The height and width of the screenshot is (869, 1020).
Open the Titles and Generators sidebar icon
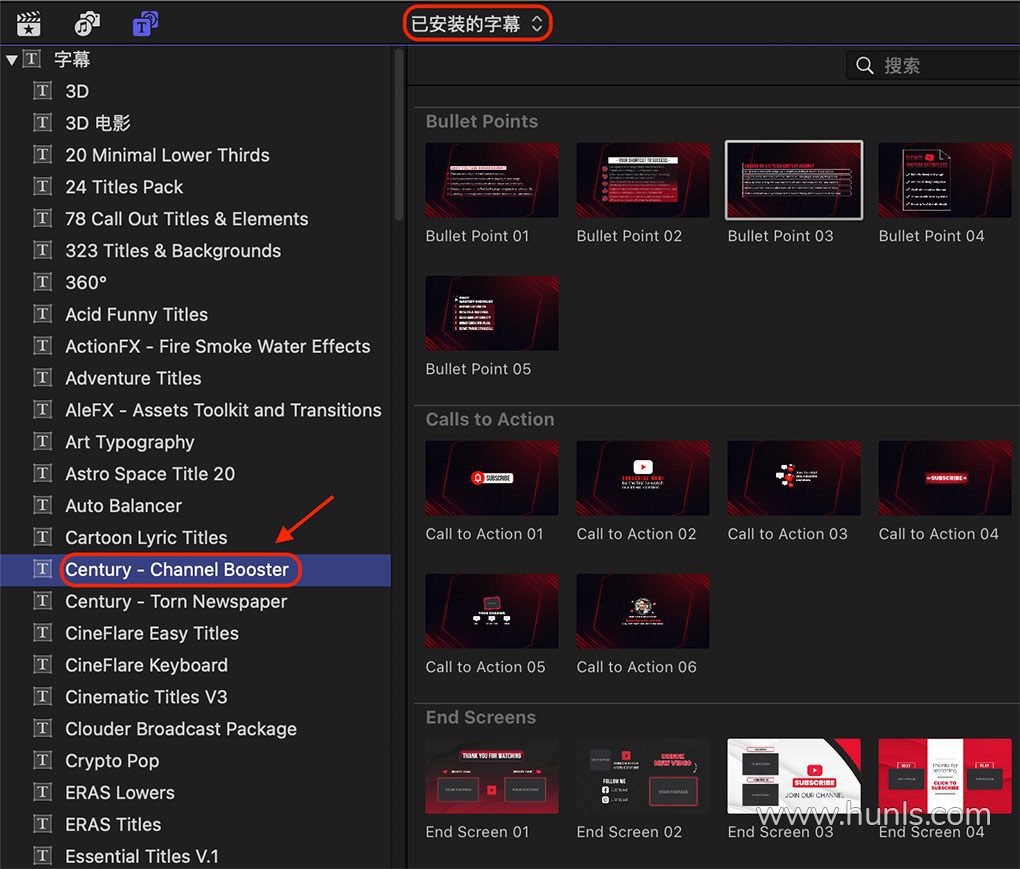[x=146, y=24]
